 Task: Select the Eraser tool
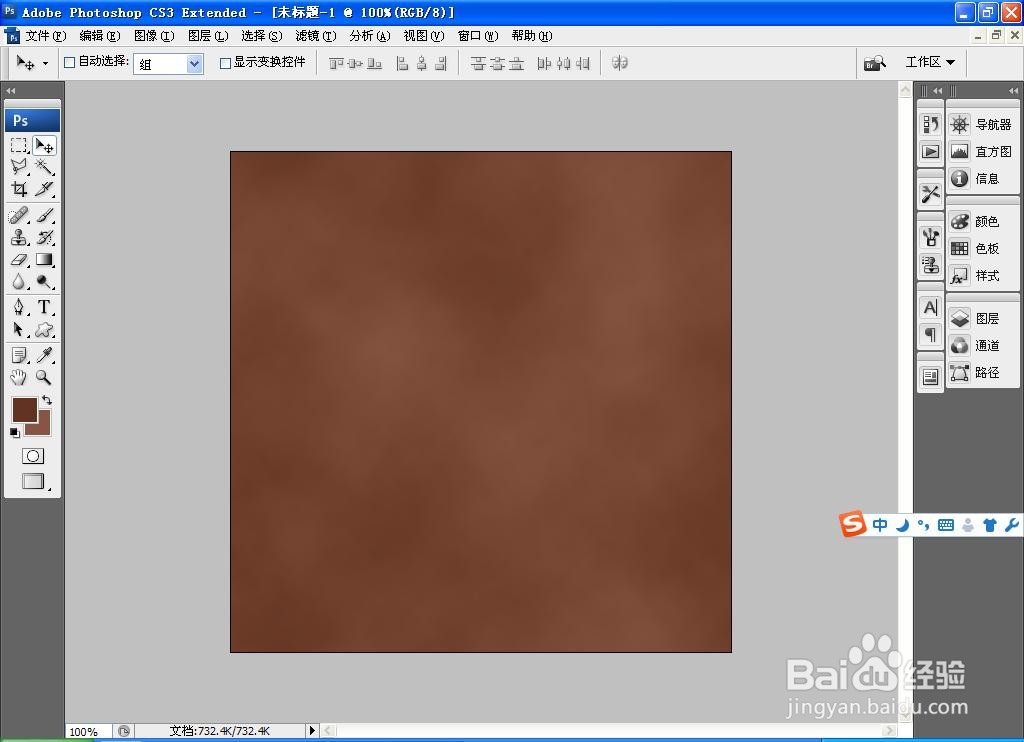[19, 259]
